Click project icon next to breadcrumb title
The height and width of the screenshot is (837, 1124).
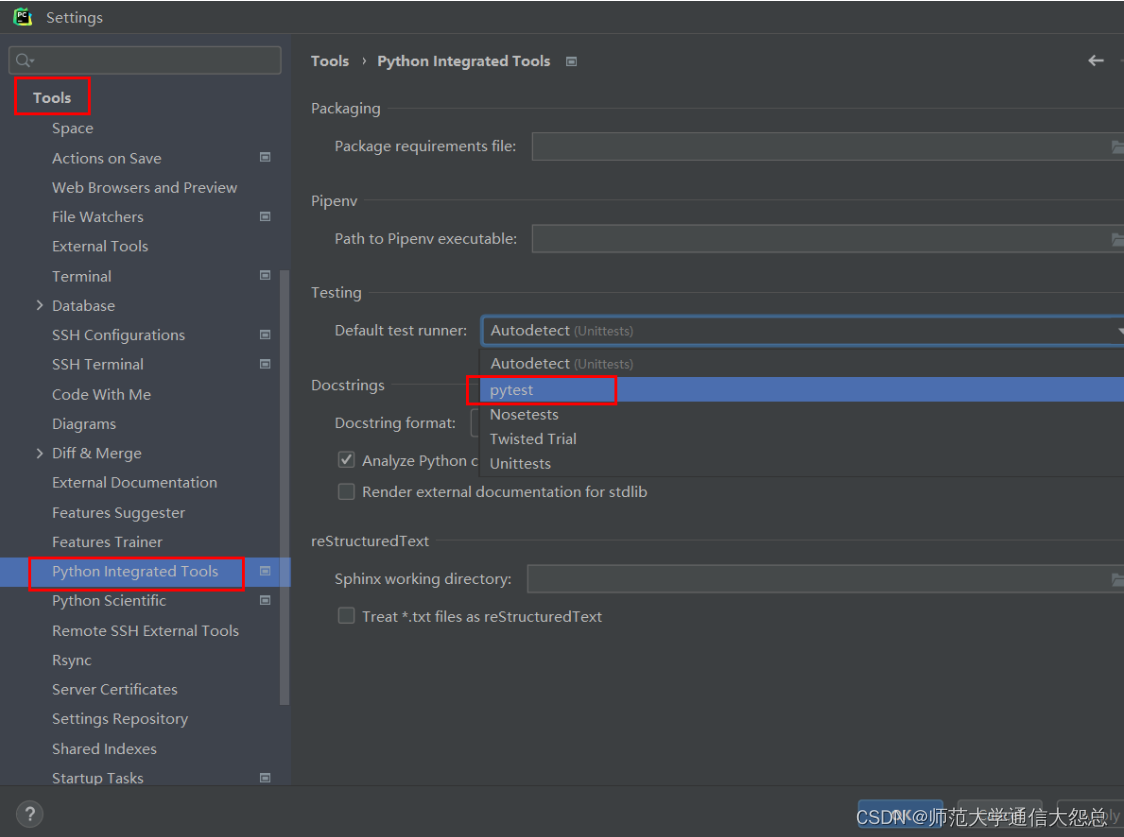571,62
